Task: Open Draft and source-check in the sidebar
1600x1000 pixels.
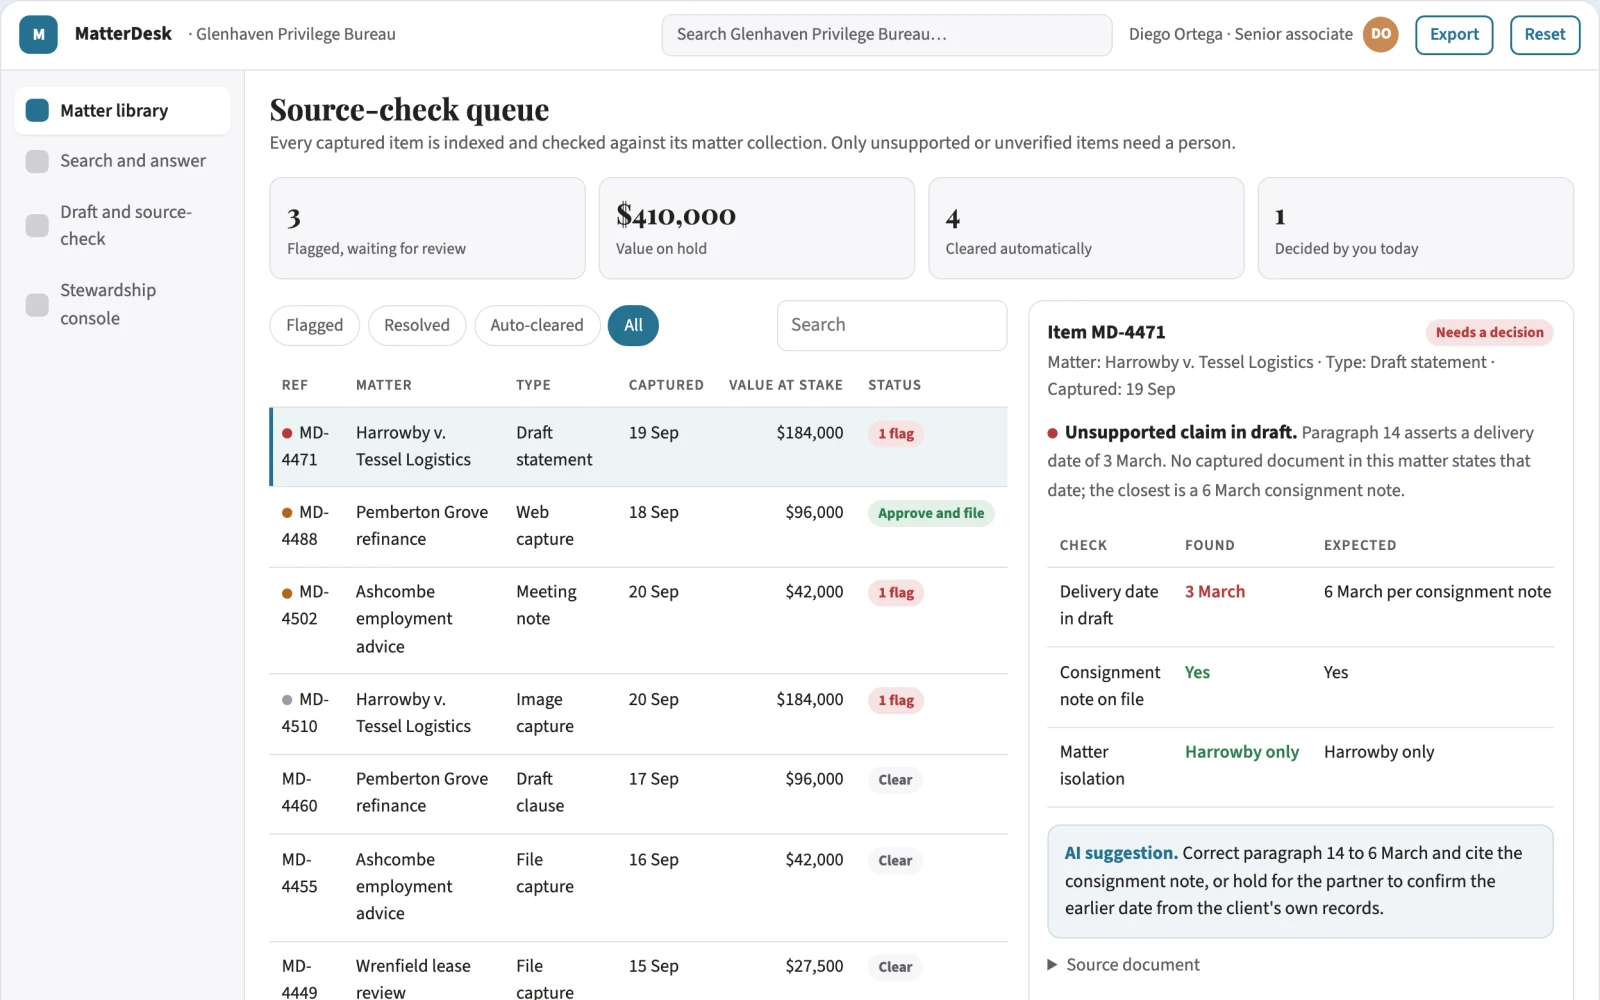Action: [x=122, y=225]
